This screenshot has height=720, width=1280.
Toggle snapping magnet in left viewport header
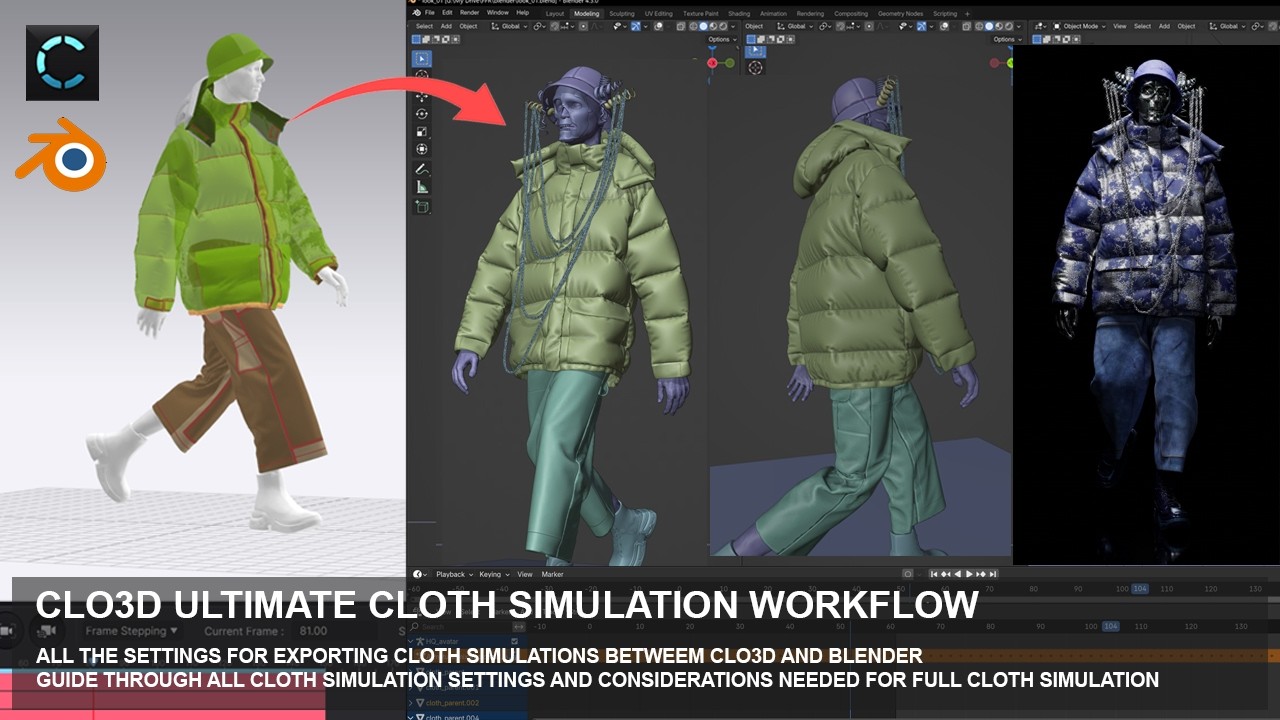pyautogui.click(x=555, y=26)
